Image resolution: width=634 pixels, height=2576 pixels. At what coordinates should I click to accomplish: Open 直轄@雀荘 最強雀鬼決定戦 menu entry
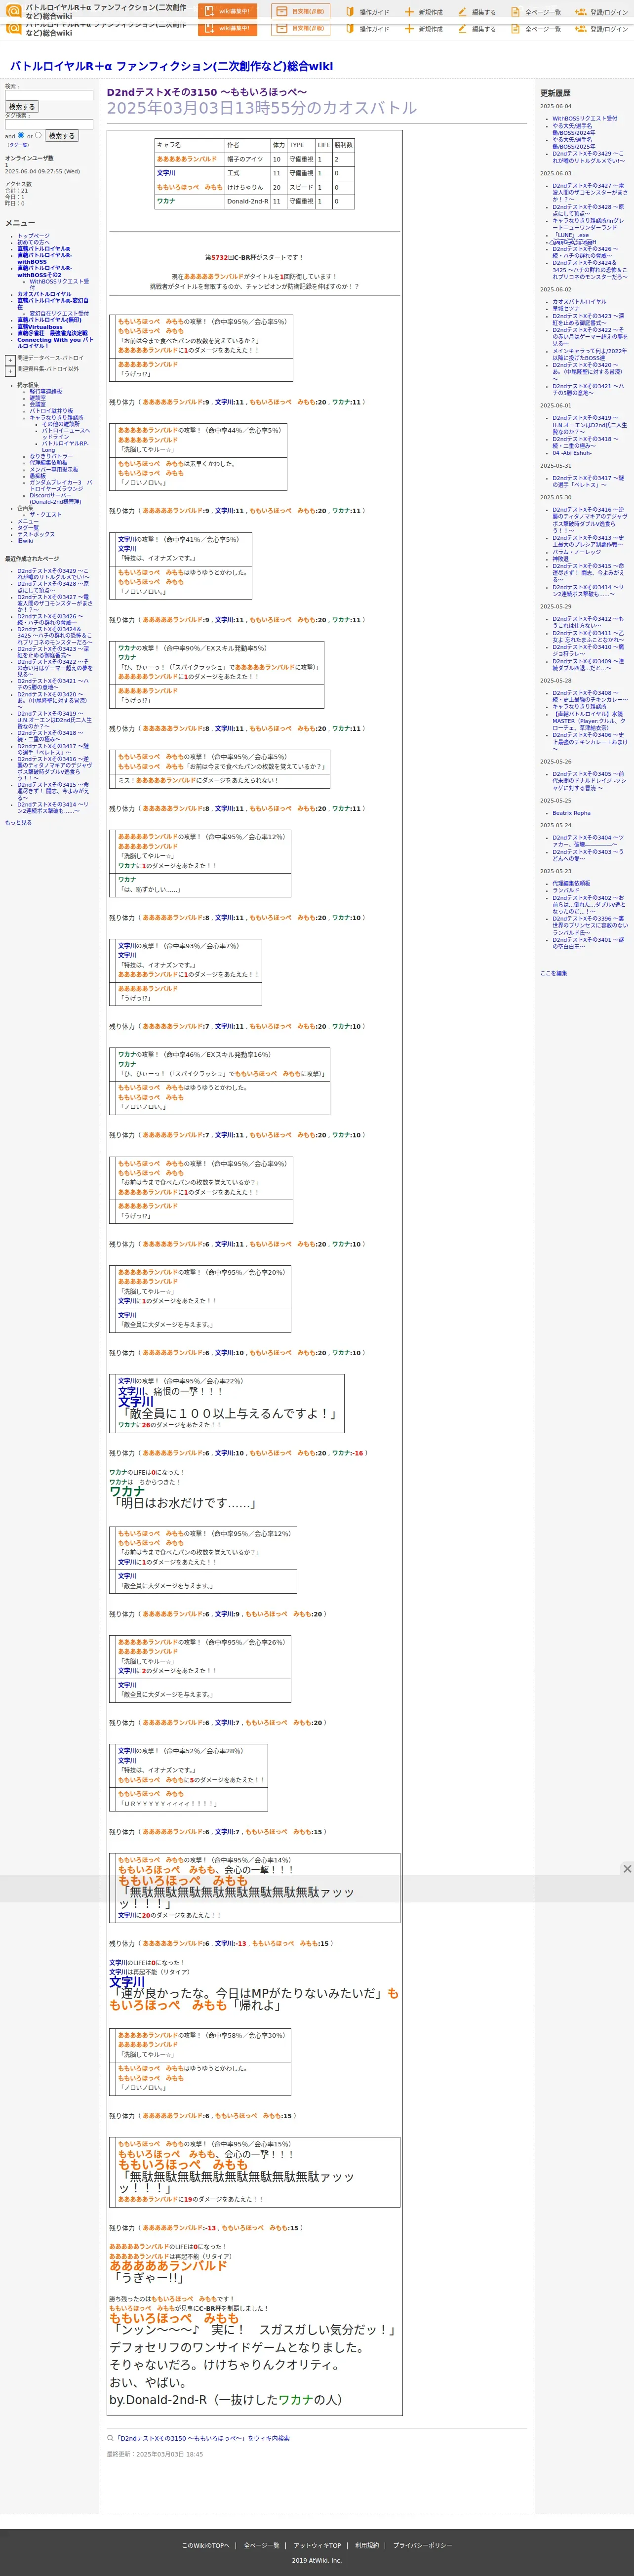click(52, 333)
